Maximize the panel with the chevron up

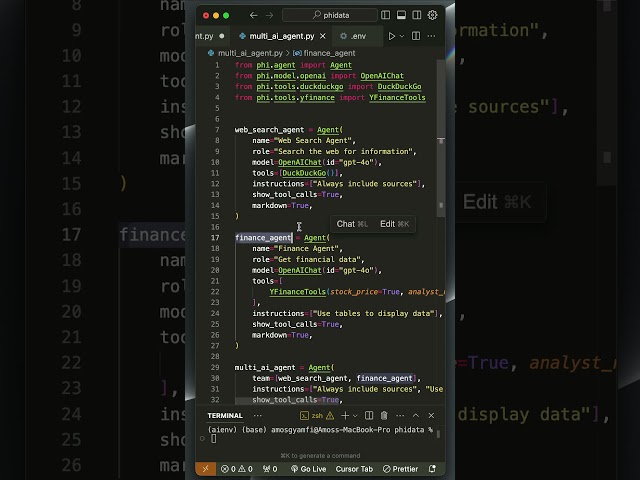click(x=416, y=416)
